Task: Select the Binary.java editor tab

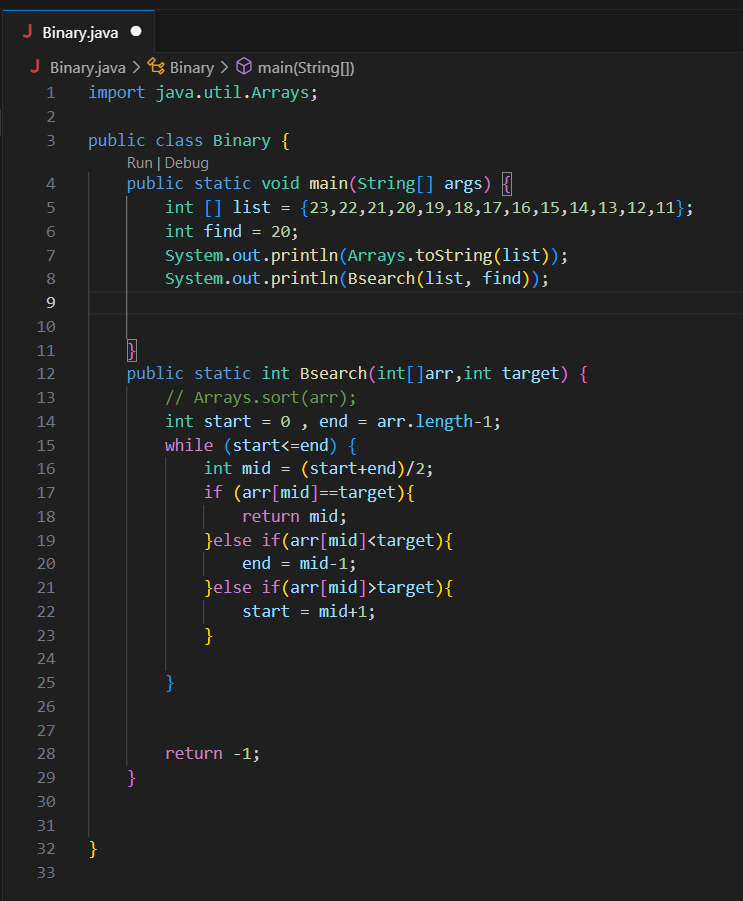Action: point(78,32)
